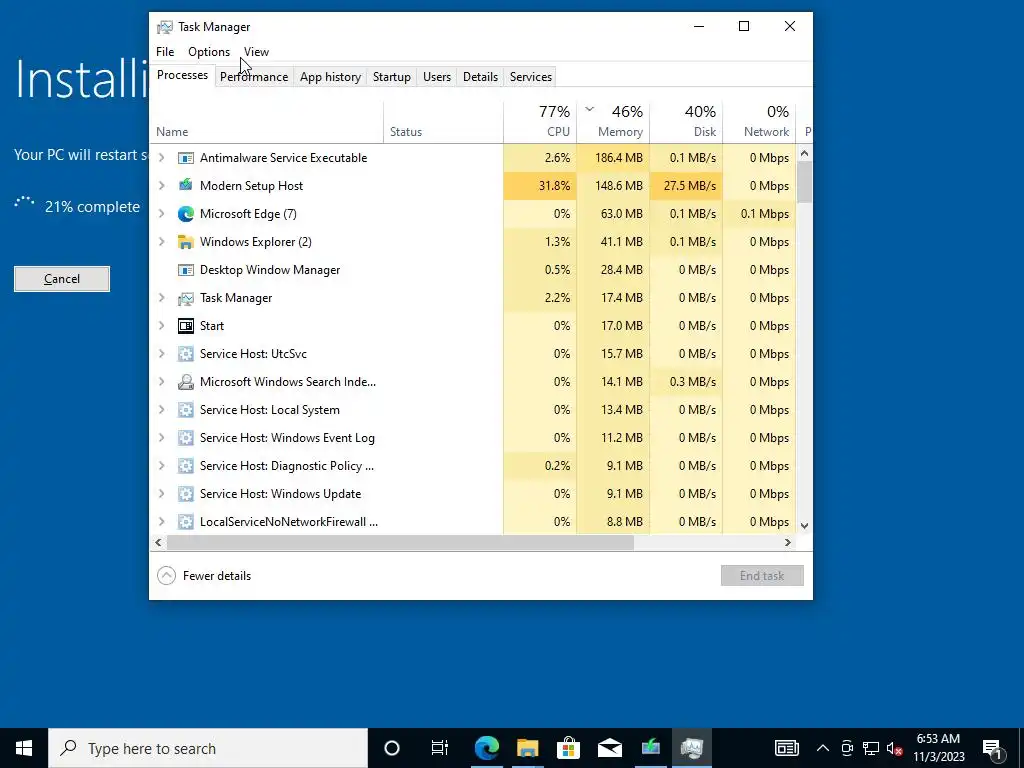Sort processes by Name column header
Viewport: 1024px width, 768px height.
click(x=266, y=121)
